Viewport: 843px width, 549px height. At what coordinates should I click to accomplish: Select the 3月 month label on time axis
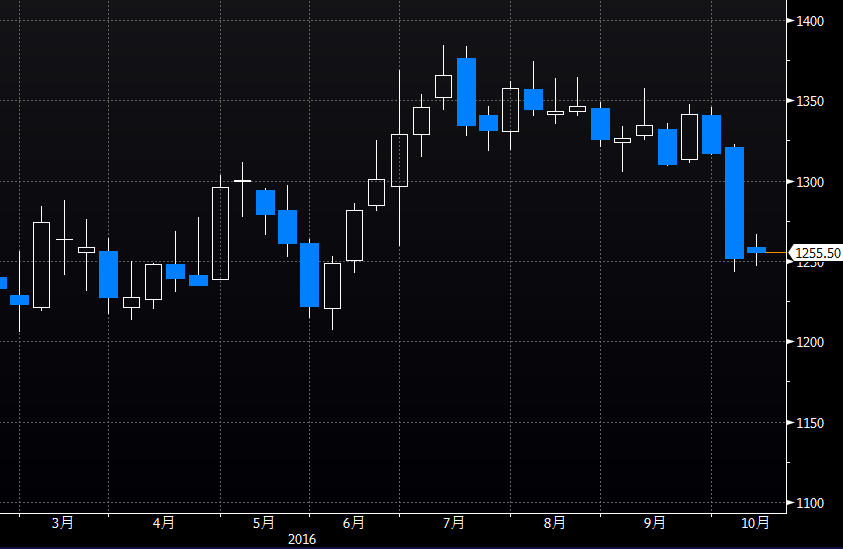[62, 522]
